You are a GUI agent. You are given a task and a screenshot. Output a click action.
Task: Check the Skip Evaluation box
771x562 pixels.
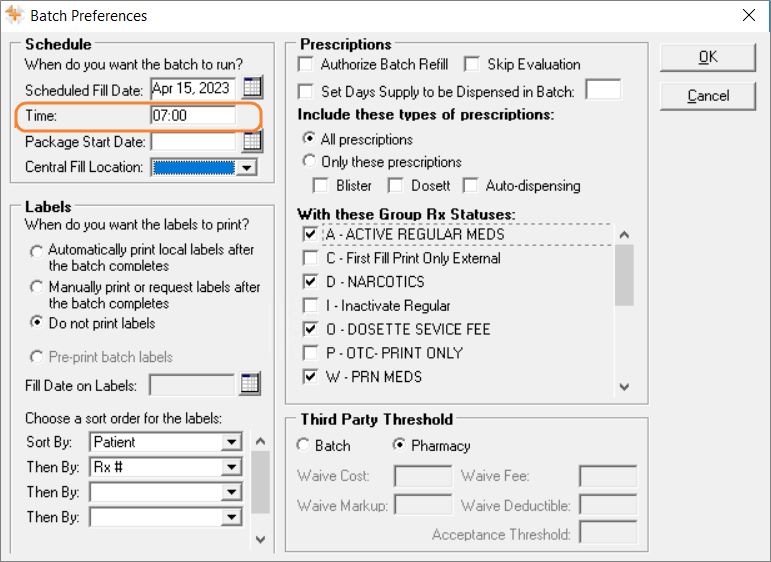coord(472,64)
